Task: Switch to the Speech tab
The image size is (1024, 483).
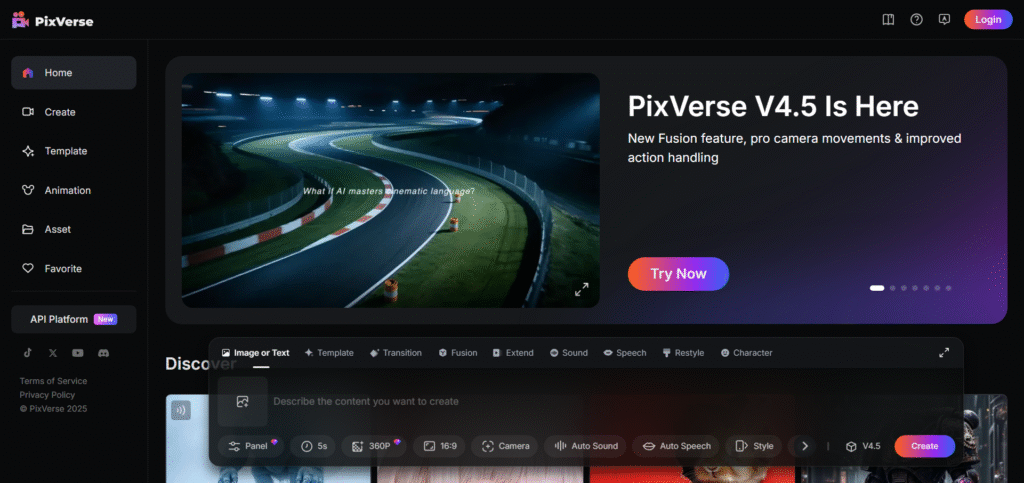Action: tap(624, 352)
